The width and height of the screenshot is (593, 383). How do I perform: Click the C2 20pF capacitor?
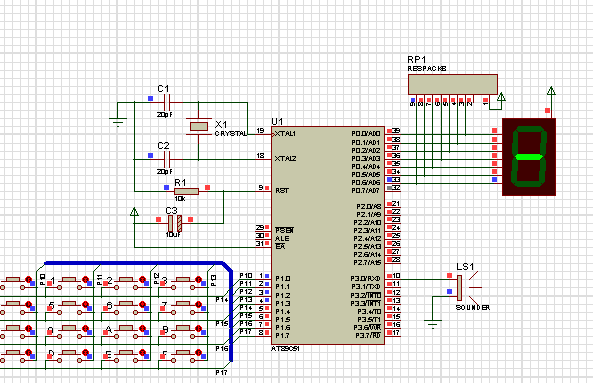[x=167, y=160]
